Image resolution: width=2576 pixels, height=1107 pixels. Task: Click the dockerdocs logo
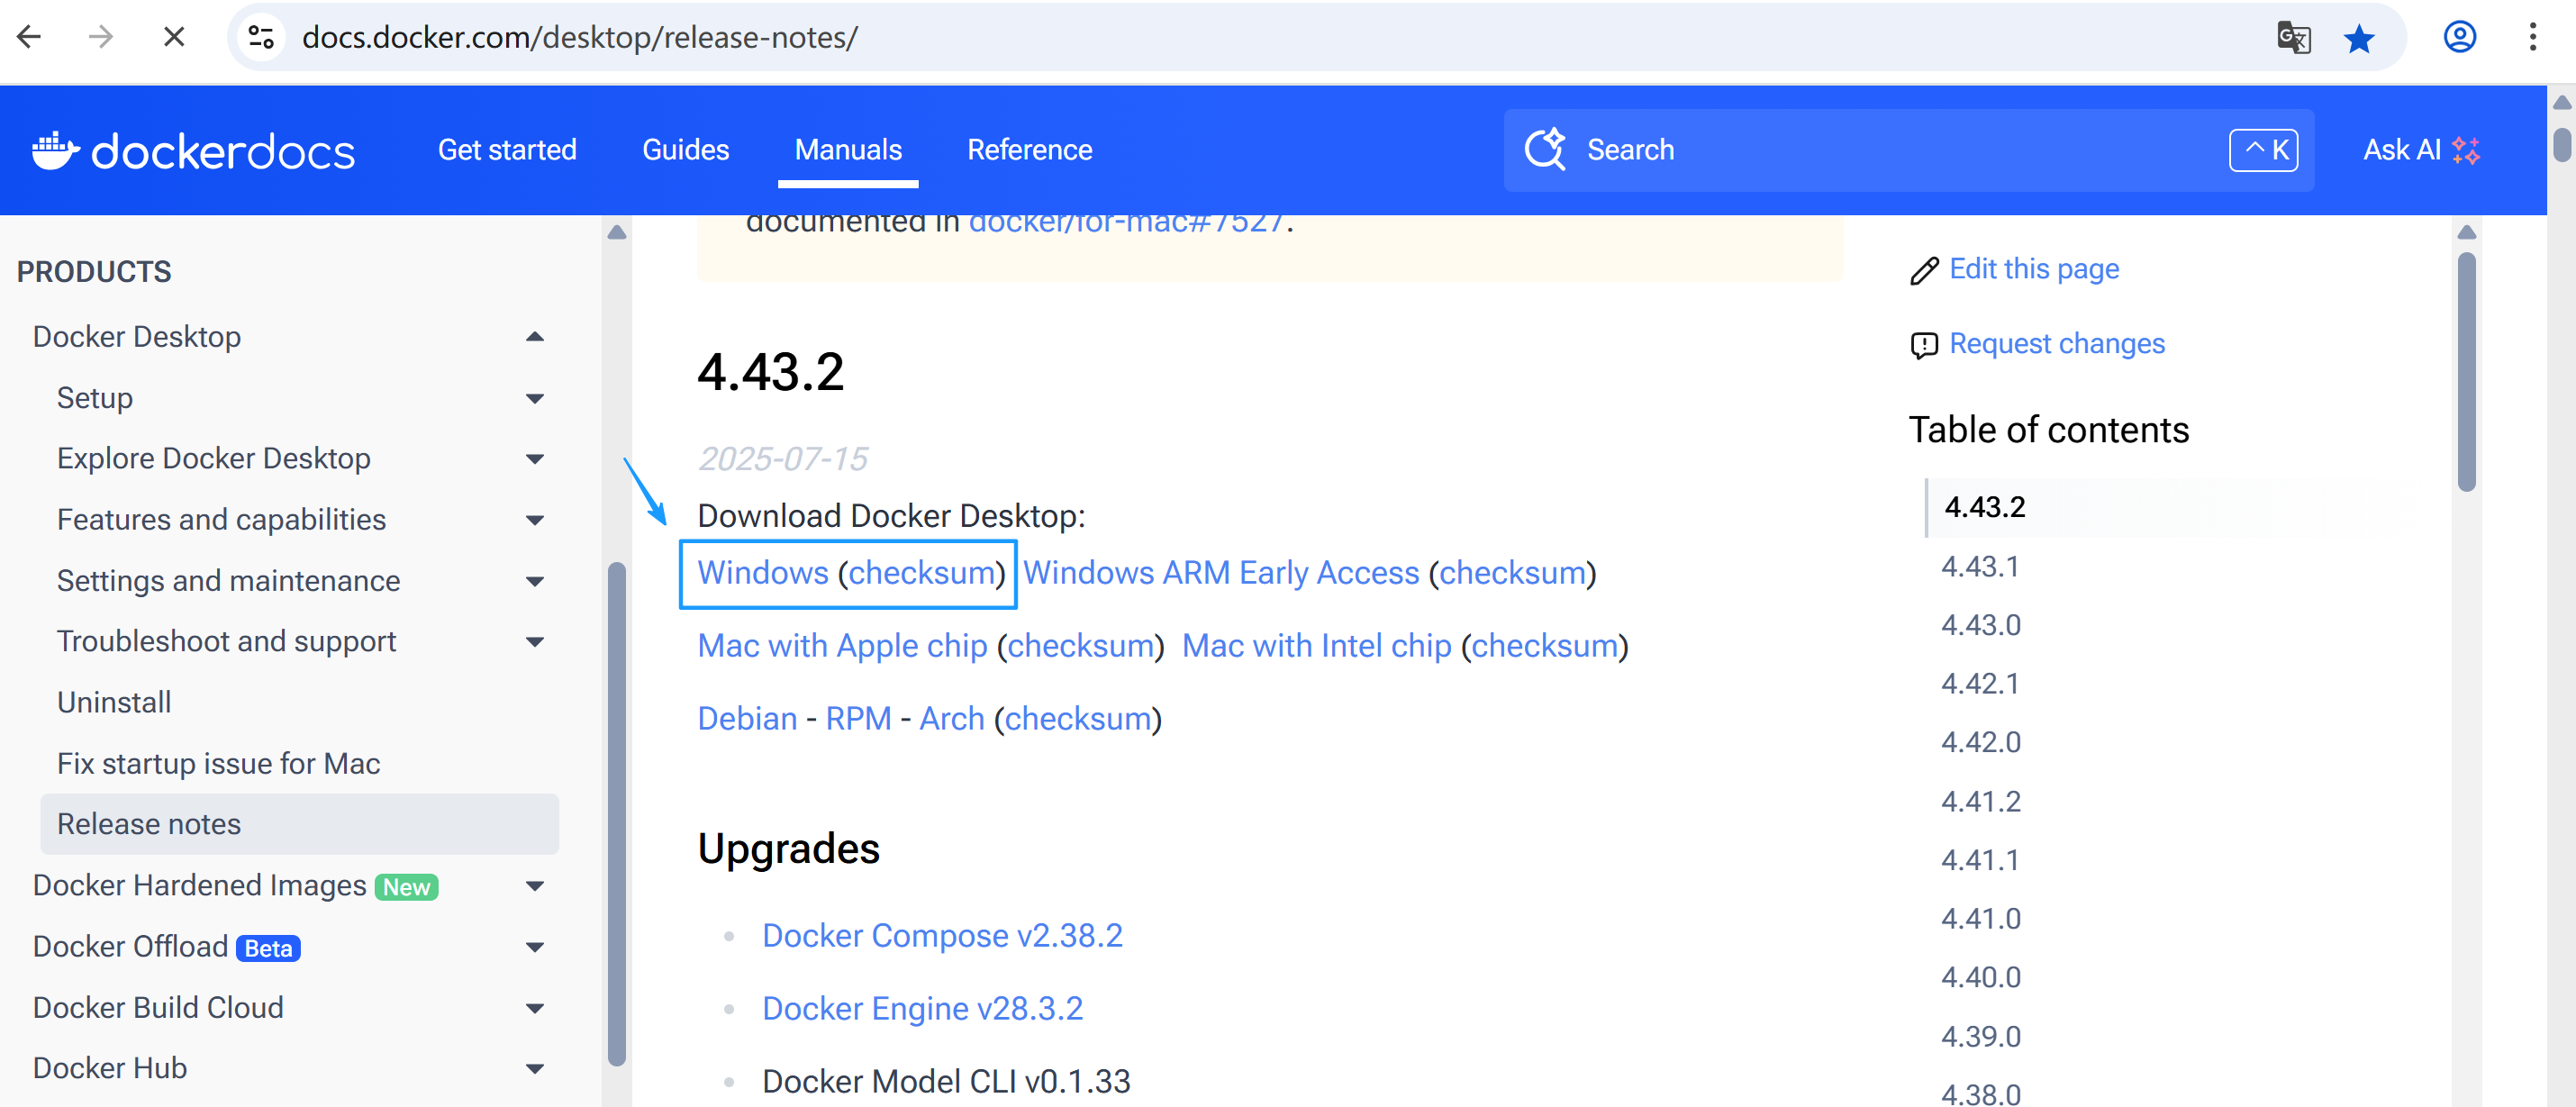[x=193, y=151]
